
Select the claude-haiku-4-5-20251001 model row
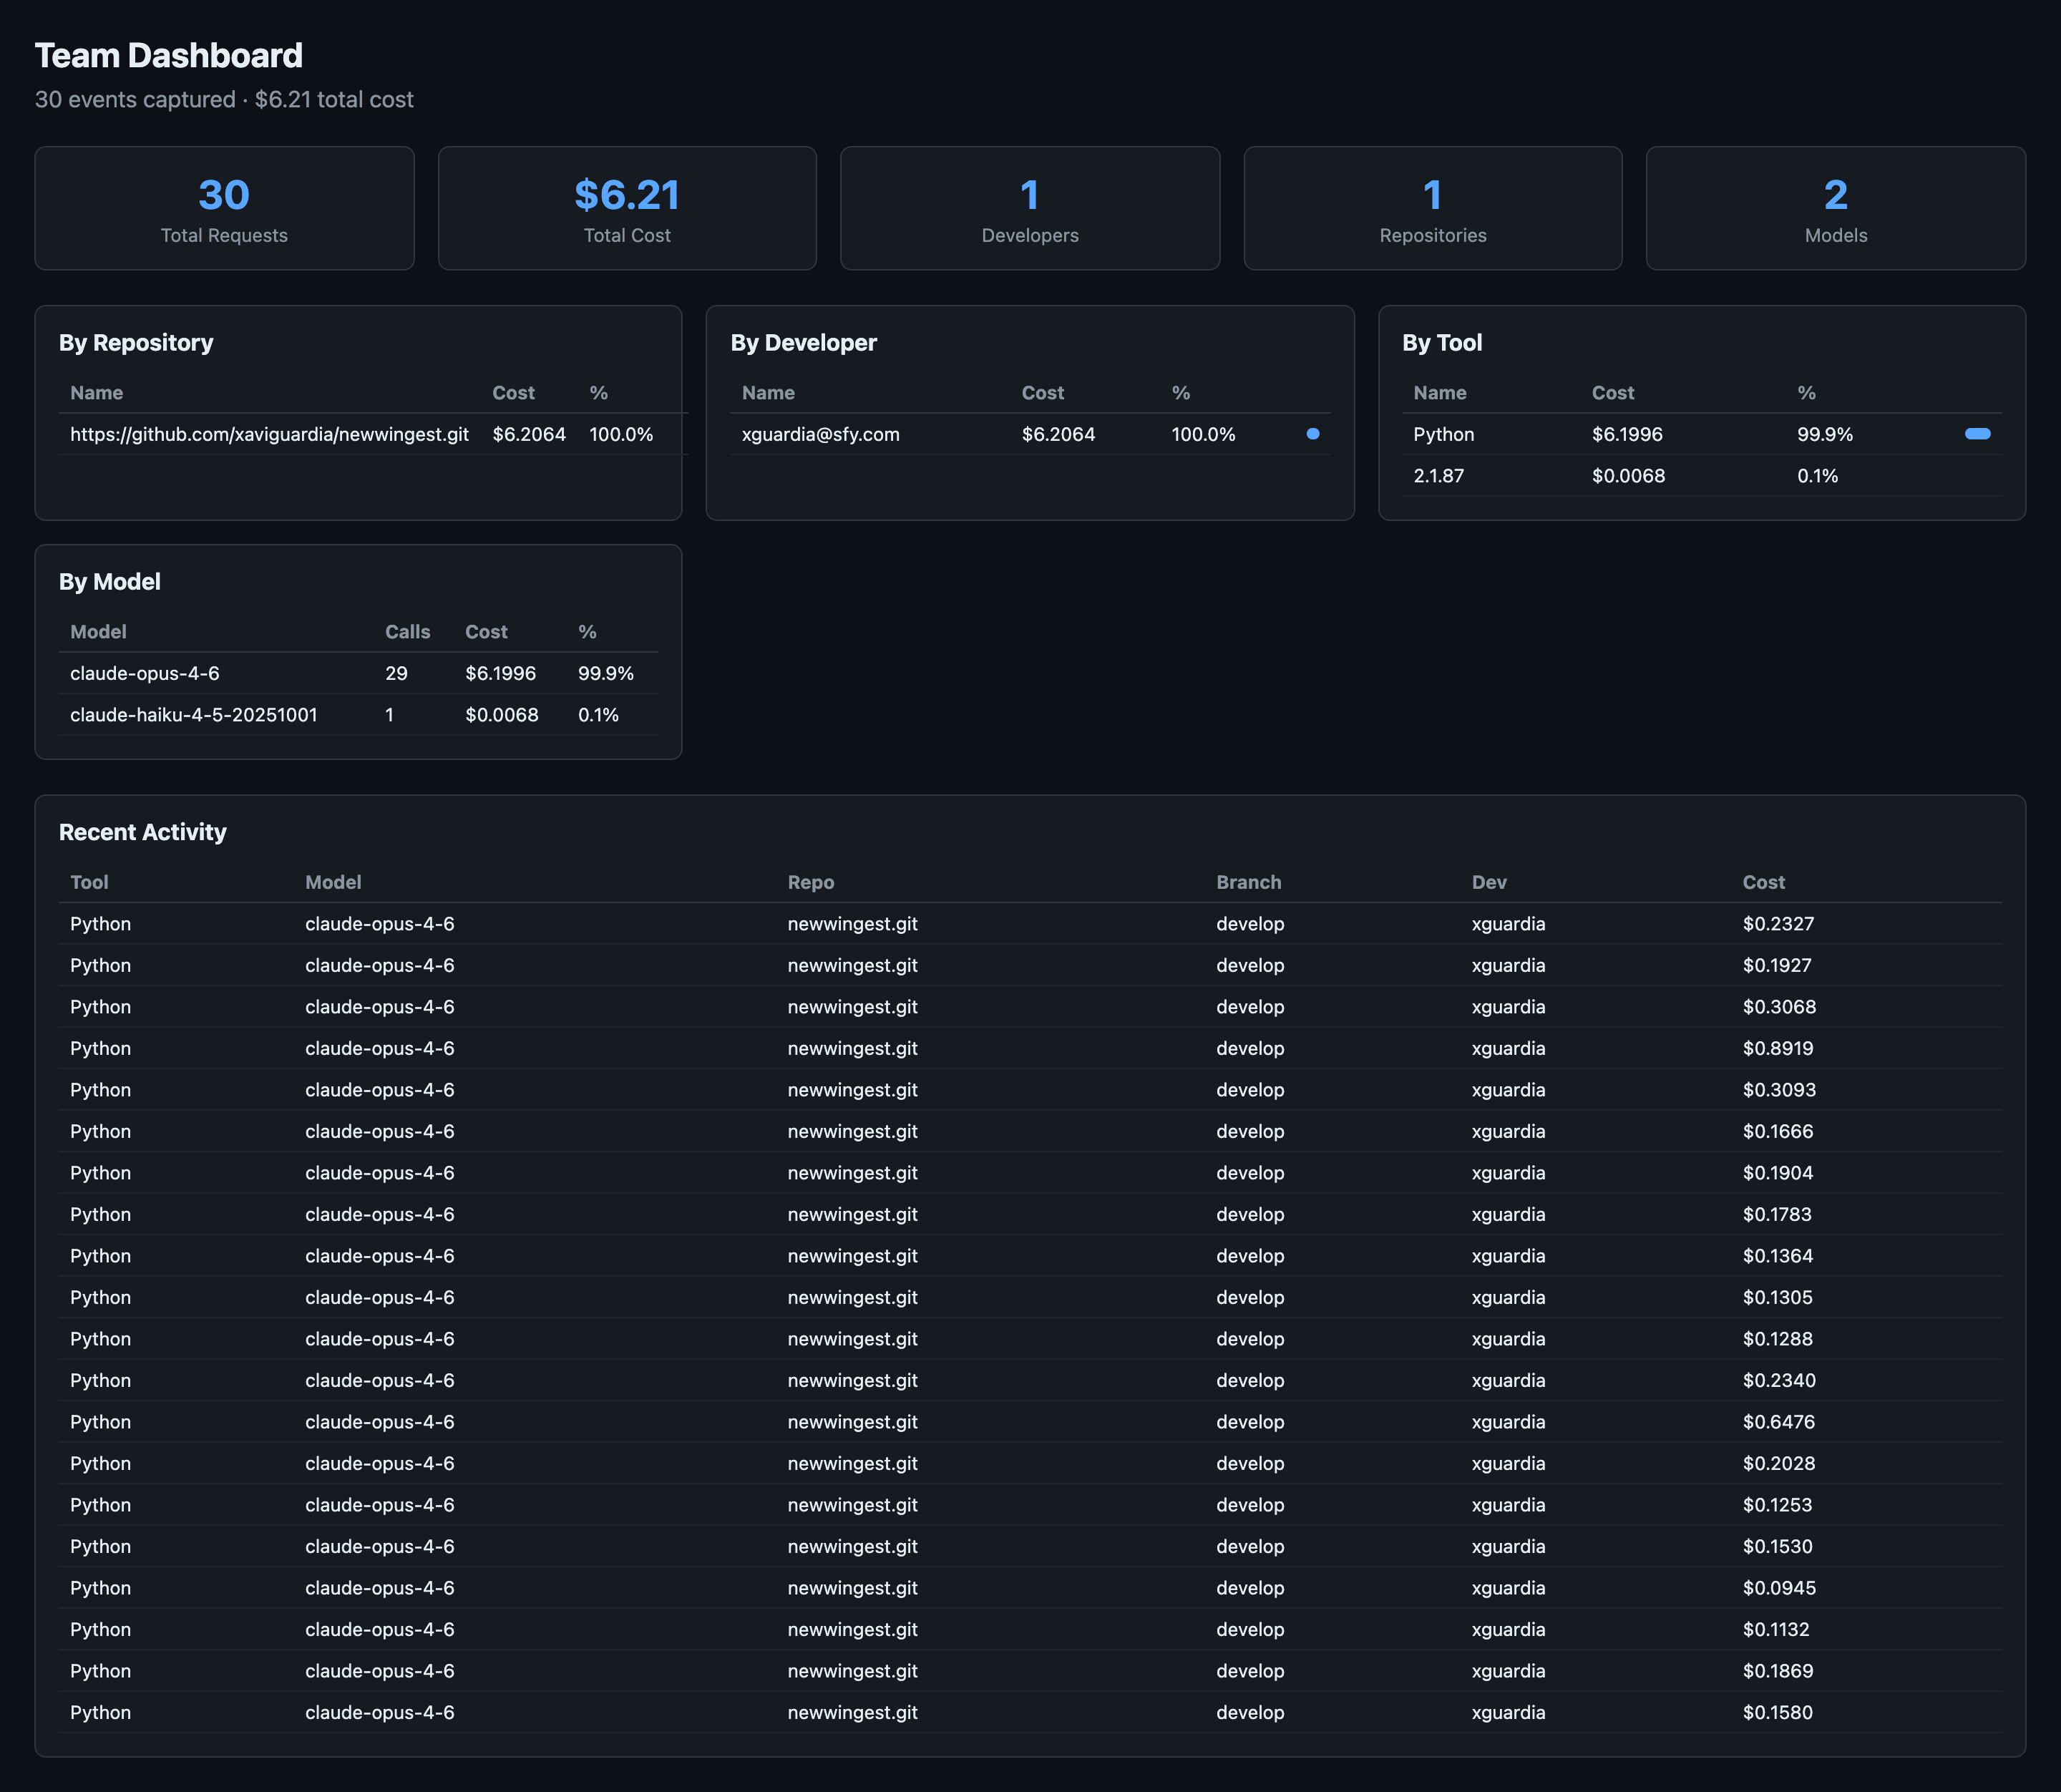coord(194,714)
